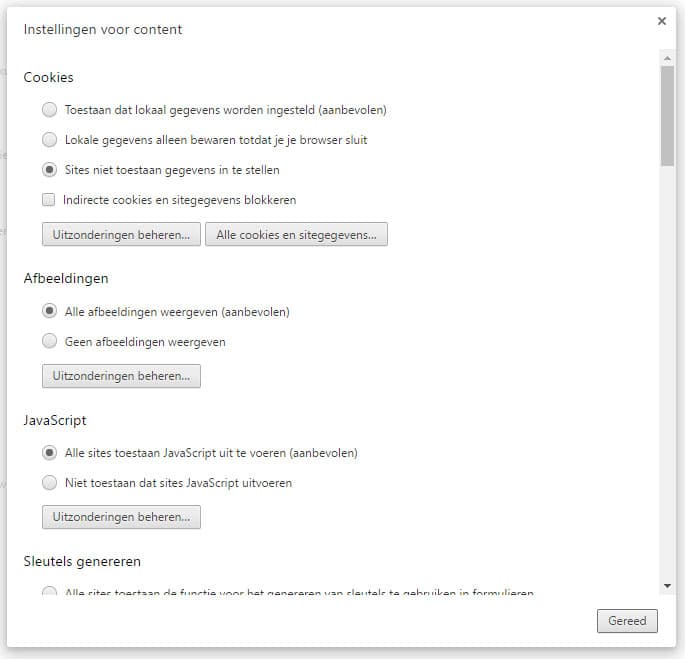Close the Instellingen voor content dialog

[661, 21]
